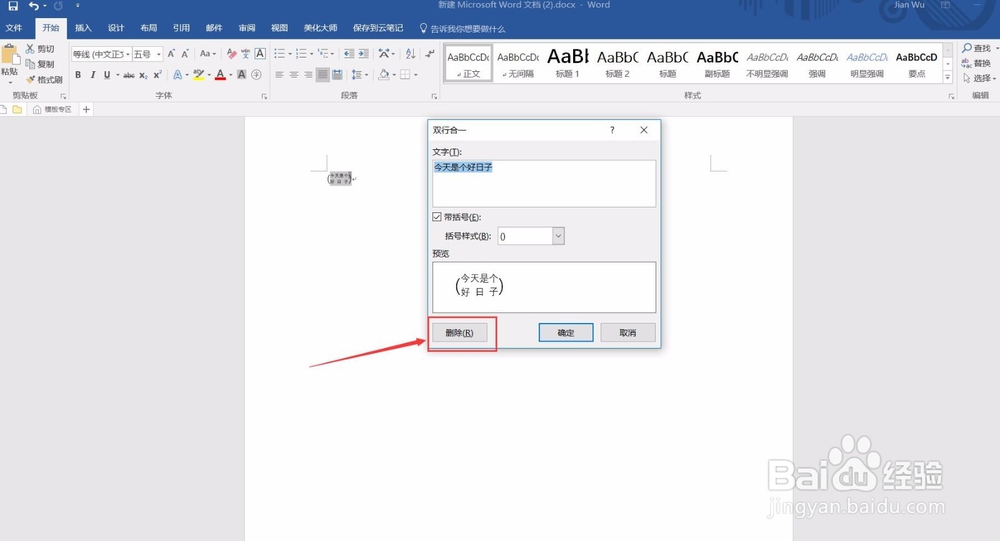Decrease font size with shrink icon
This screenshot has width=1000, height=541.
185,54
